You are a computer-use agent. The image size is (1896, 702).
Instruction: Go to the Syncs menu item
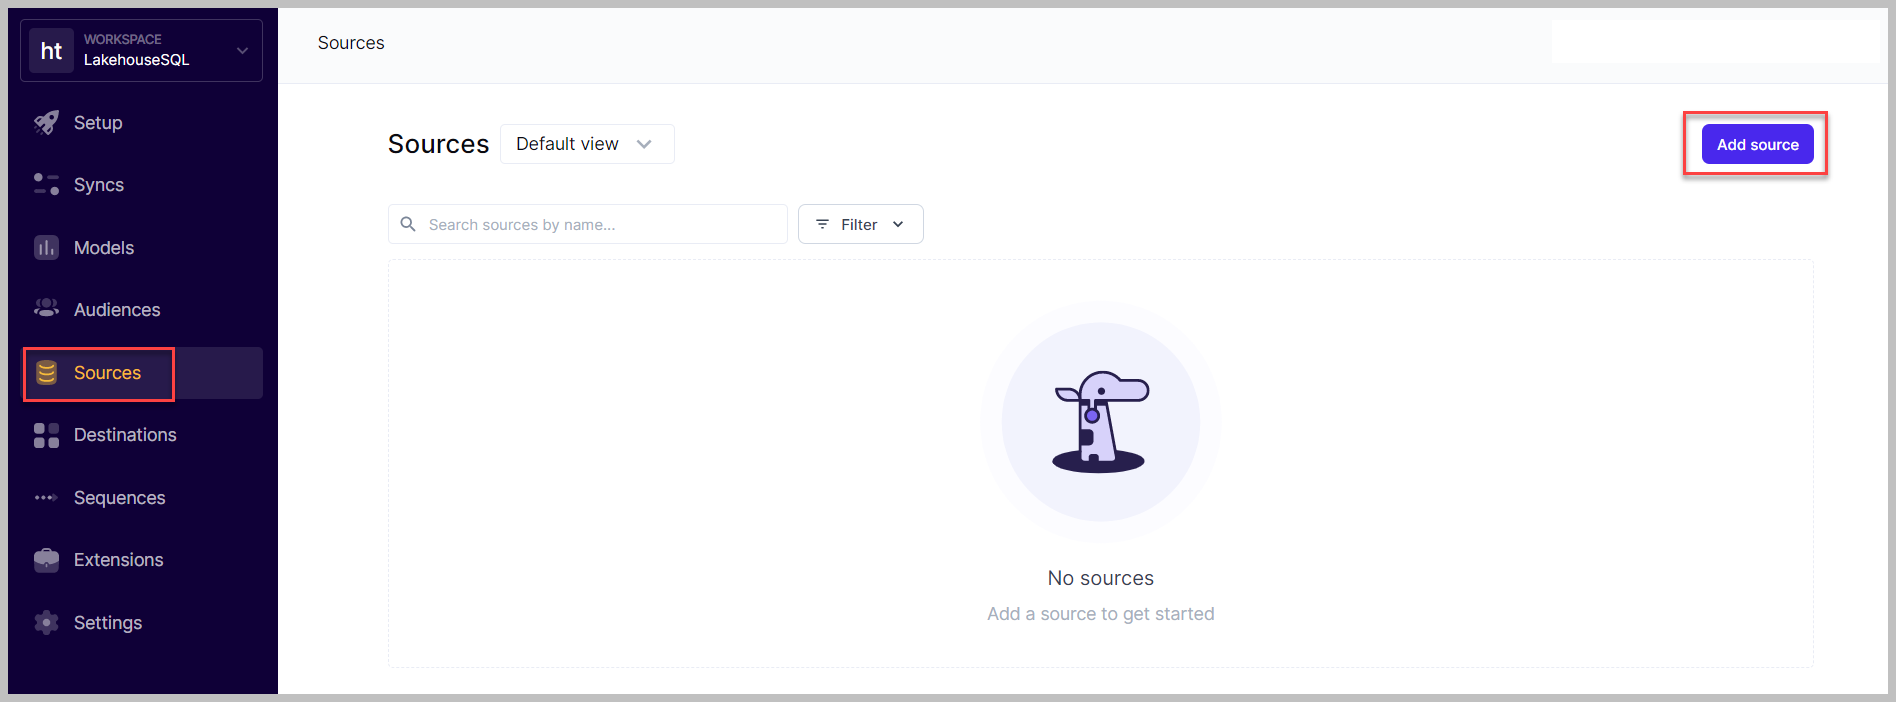(99, 185)
